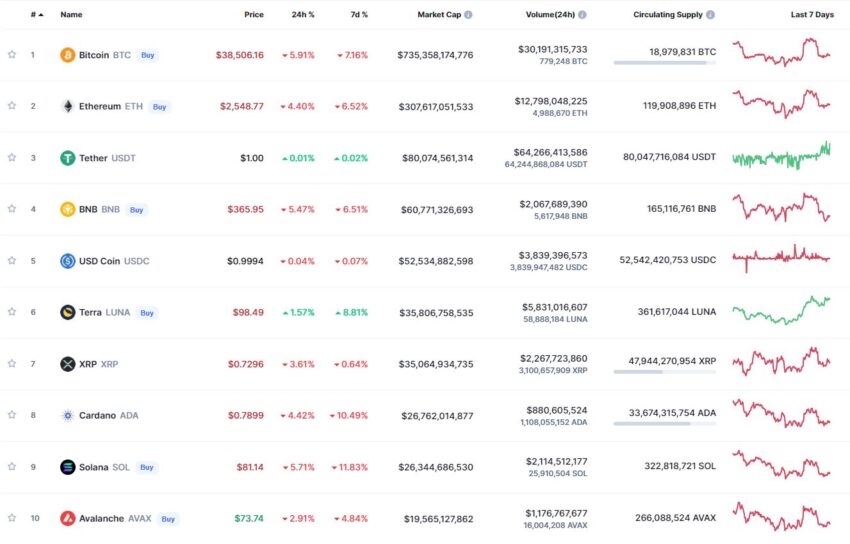
Task: Click BNB price $365.95
Action: [x=246, y=210]
